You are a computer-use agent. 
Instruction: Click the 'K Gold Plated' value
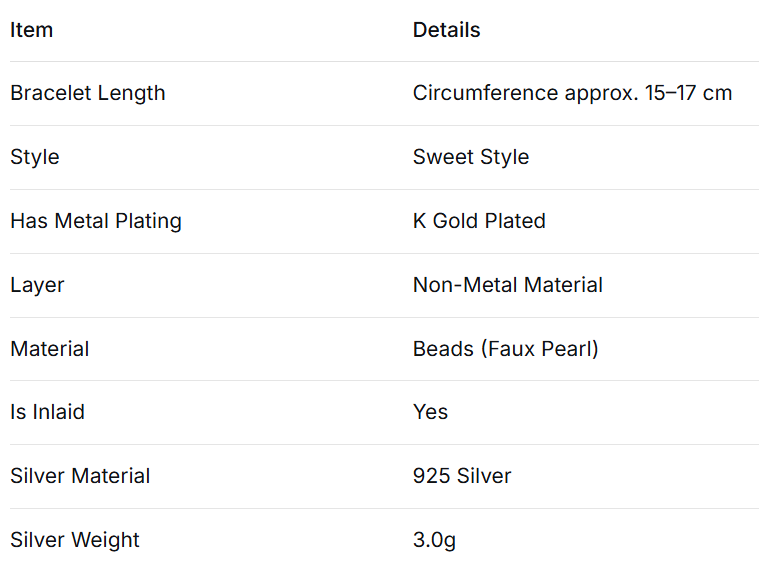point(479,221)
